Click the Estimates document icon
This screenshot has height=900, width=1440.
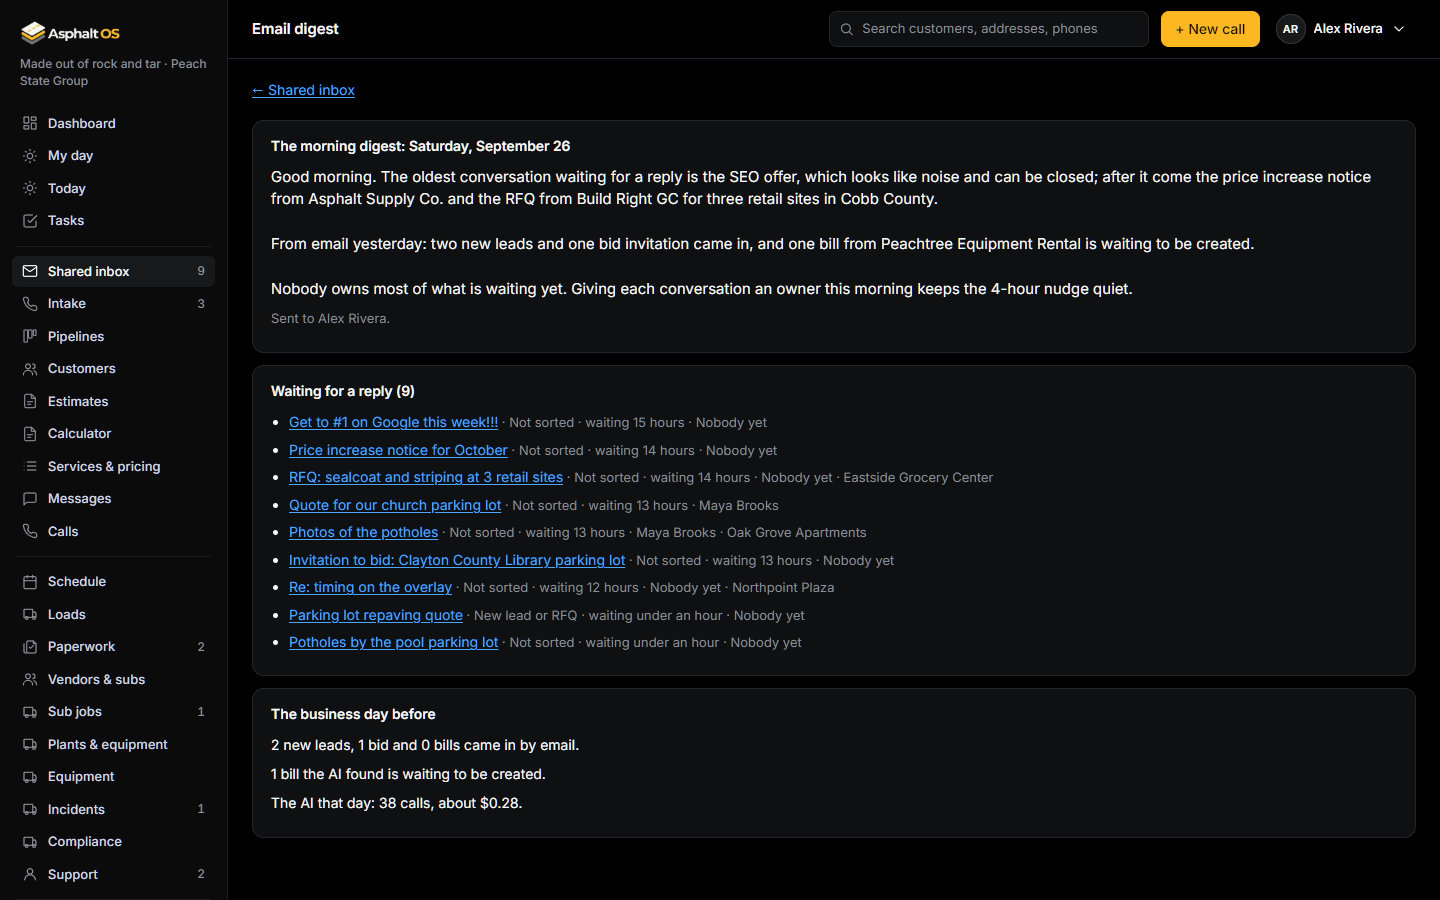30,401
